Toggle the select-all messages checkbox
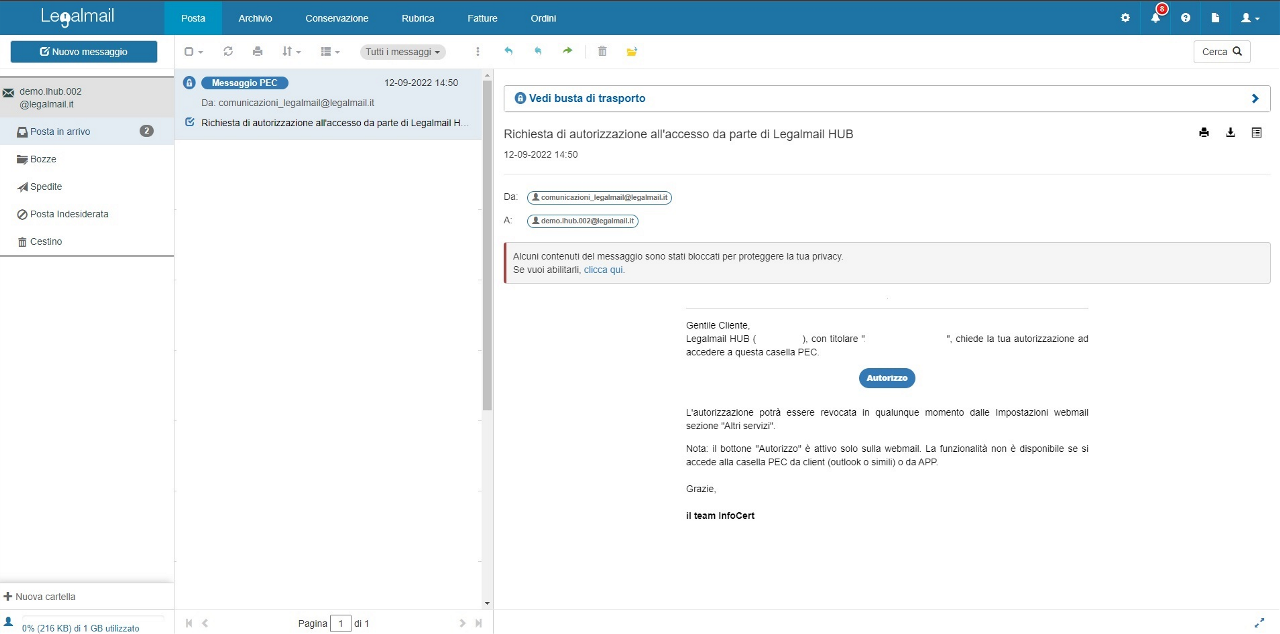This screenshot has width=1280, height=634. (x=189, y=51)
